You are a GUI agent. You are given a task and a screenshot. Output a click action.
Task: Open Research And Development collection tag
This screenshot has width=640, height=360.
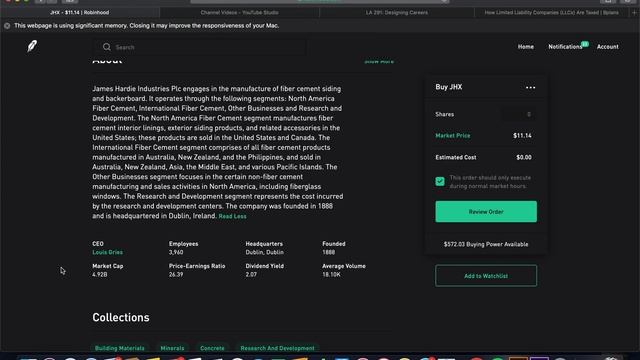click(277, 348)
